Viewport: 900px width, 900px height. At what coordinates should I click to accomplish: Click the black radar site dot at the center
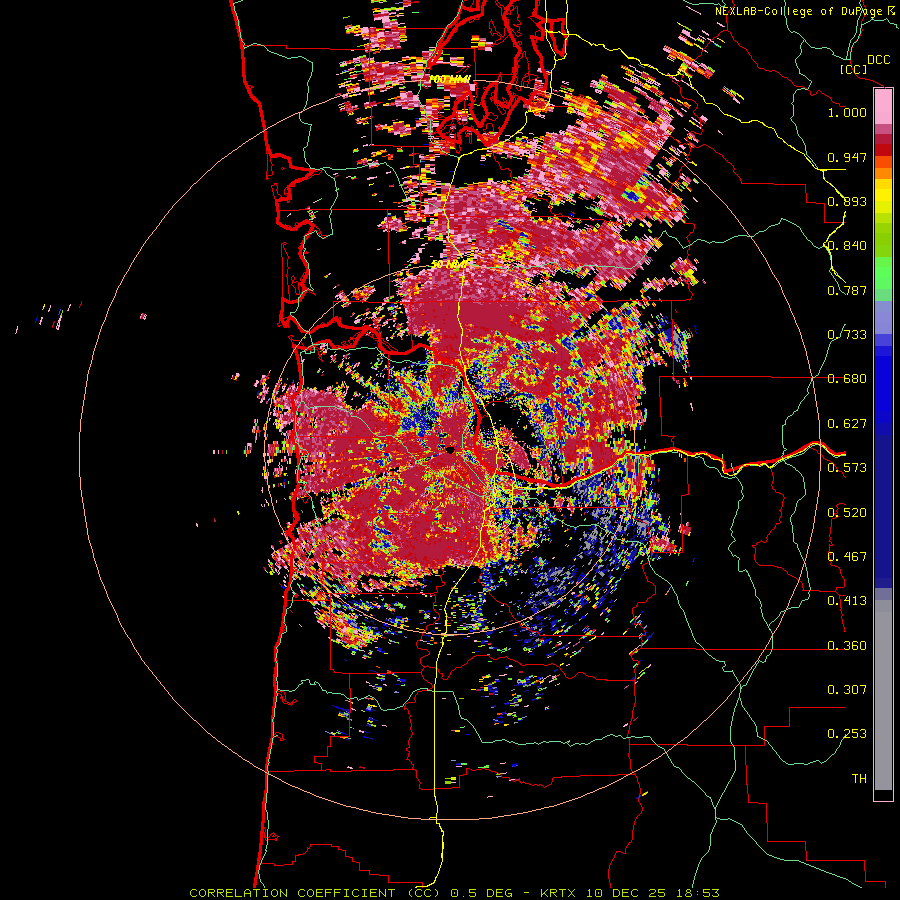[x=449, y=450]
